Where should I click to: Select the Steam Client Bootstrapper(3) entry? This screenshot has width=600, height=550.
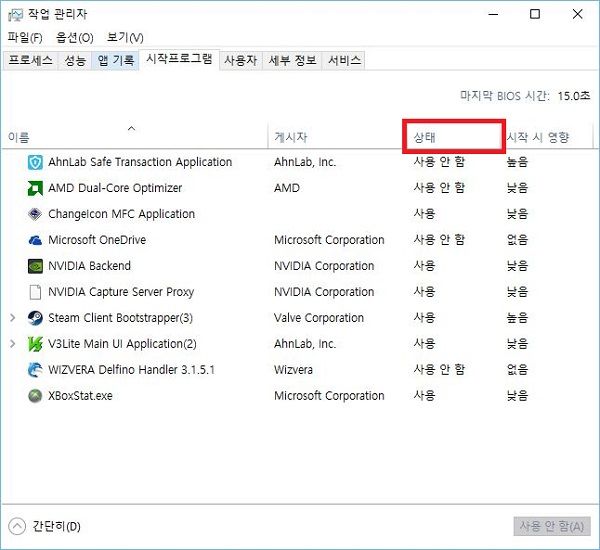[x=300, y=318]
